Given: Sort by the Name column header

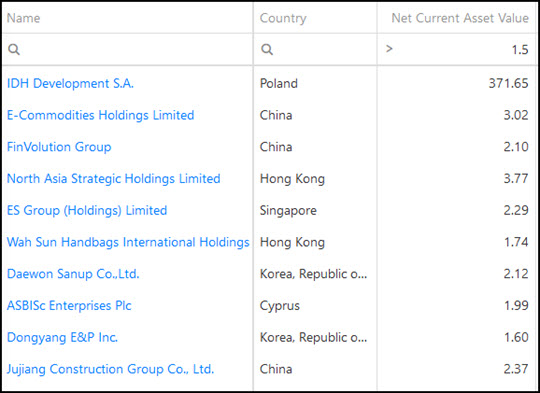Looking at the screenshot, I should click(23, 18).
